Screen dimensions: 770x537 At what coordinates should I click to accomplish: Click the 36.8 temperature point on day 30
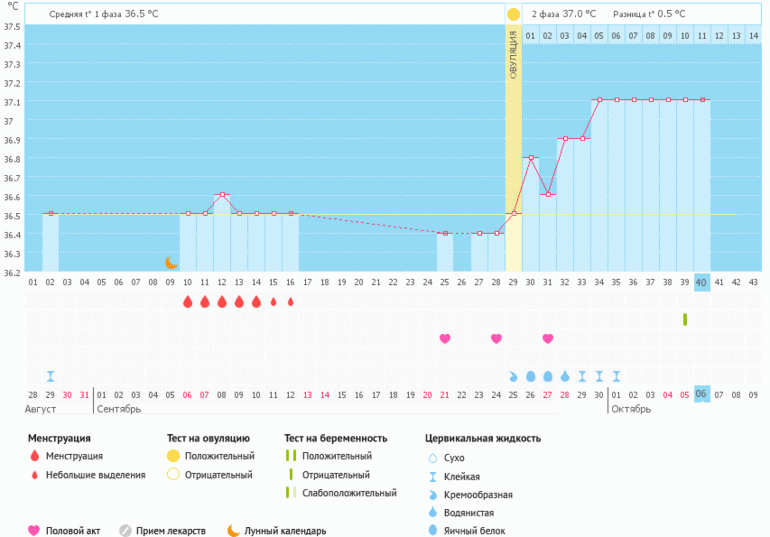pos(531,157)
